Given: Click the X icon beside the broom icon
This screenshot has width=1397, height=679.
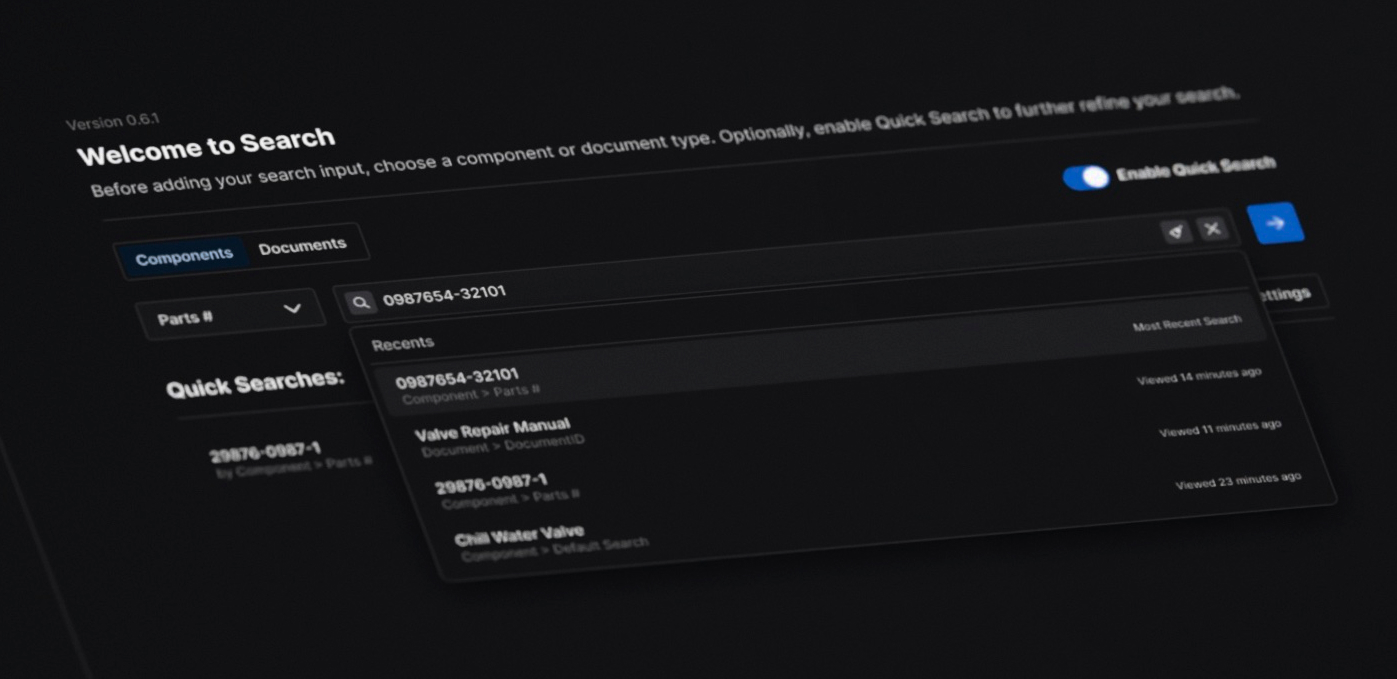Looking at the screenshot, I should tap(1213, 229).
